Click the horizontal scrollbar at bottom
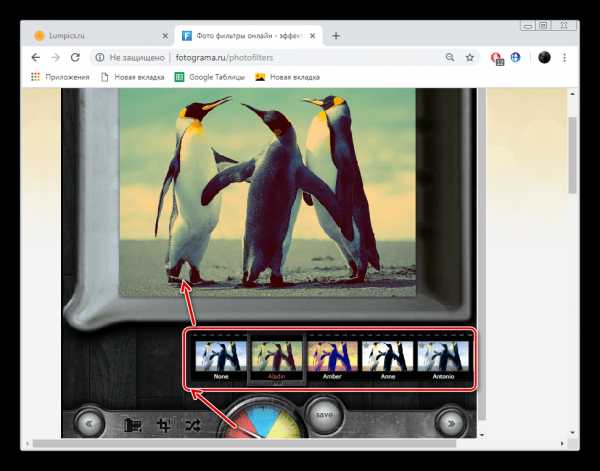The width and height of the screenshot is (600, 471). [244, 443]
